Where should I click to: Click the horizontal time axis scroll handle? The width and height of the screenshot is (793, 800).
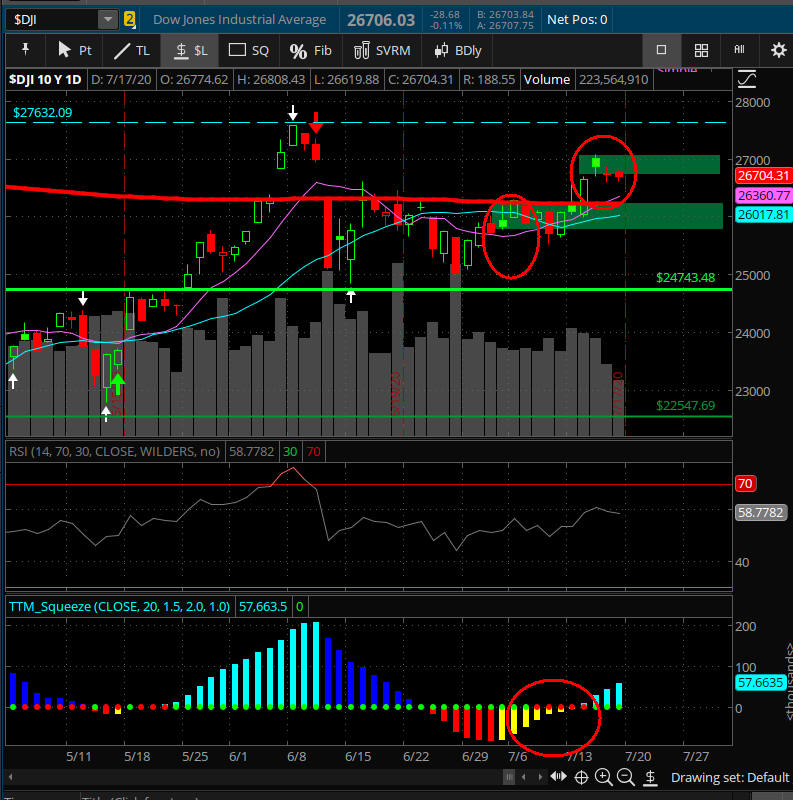point(582,777)
